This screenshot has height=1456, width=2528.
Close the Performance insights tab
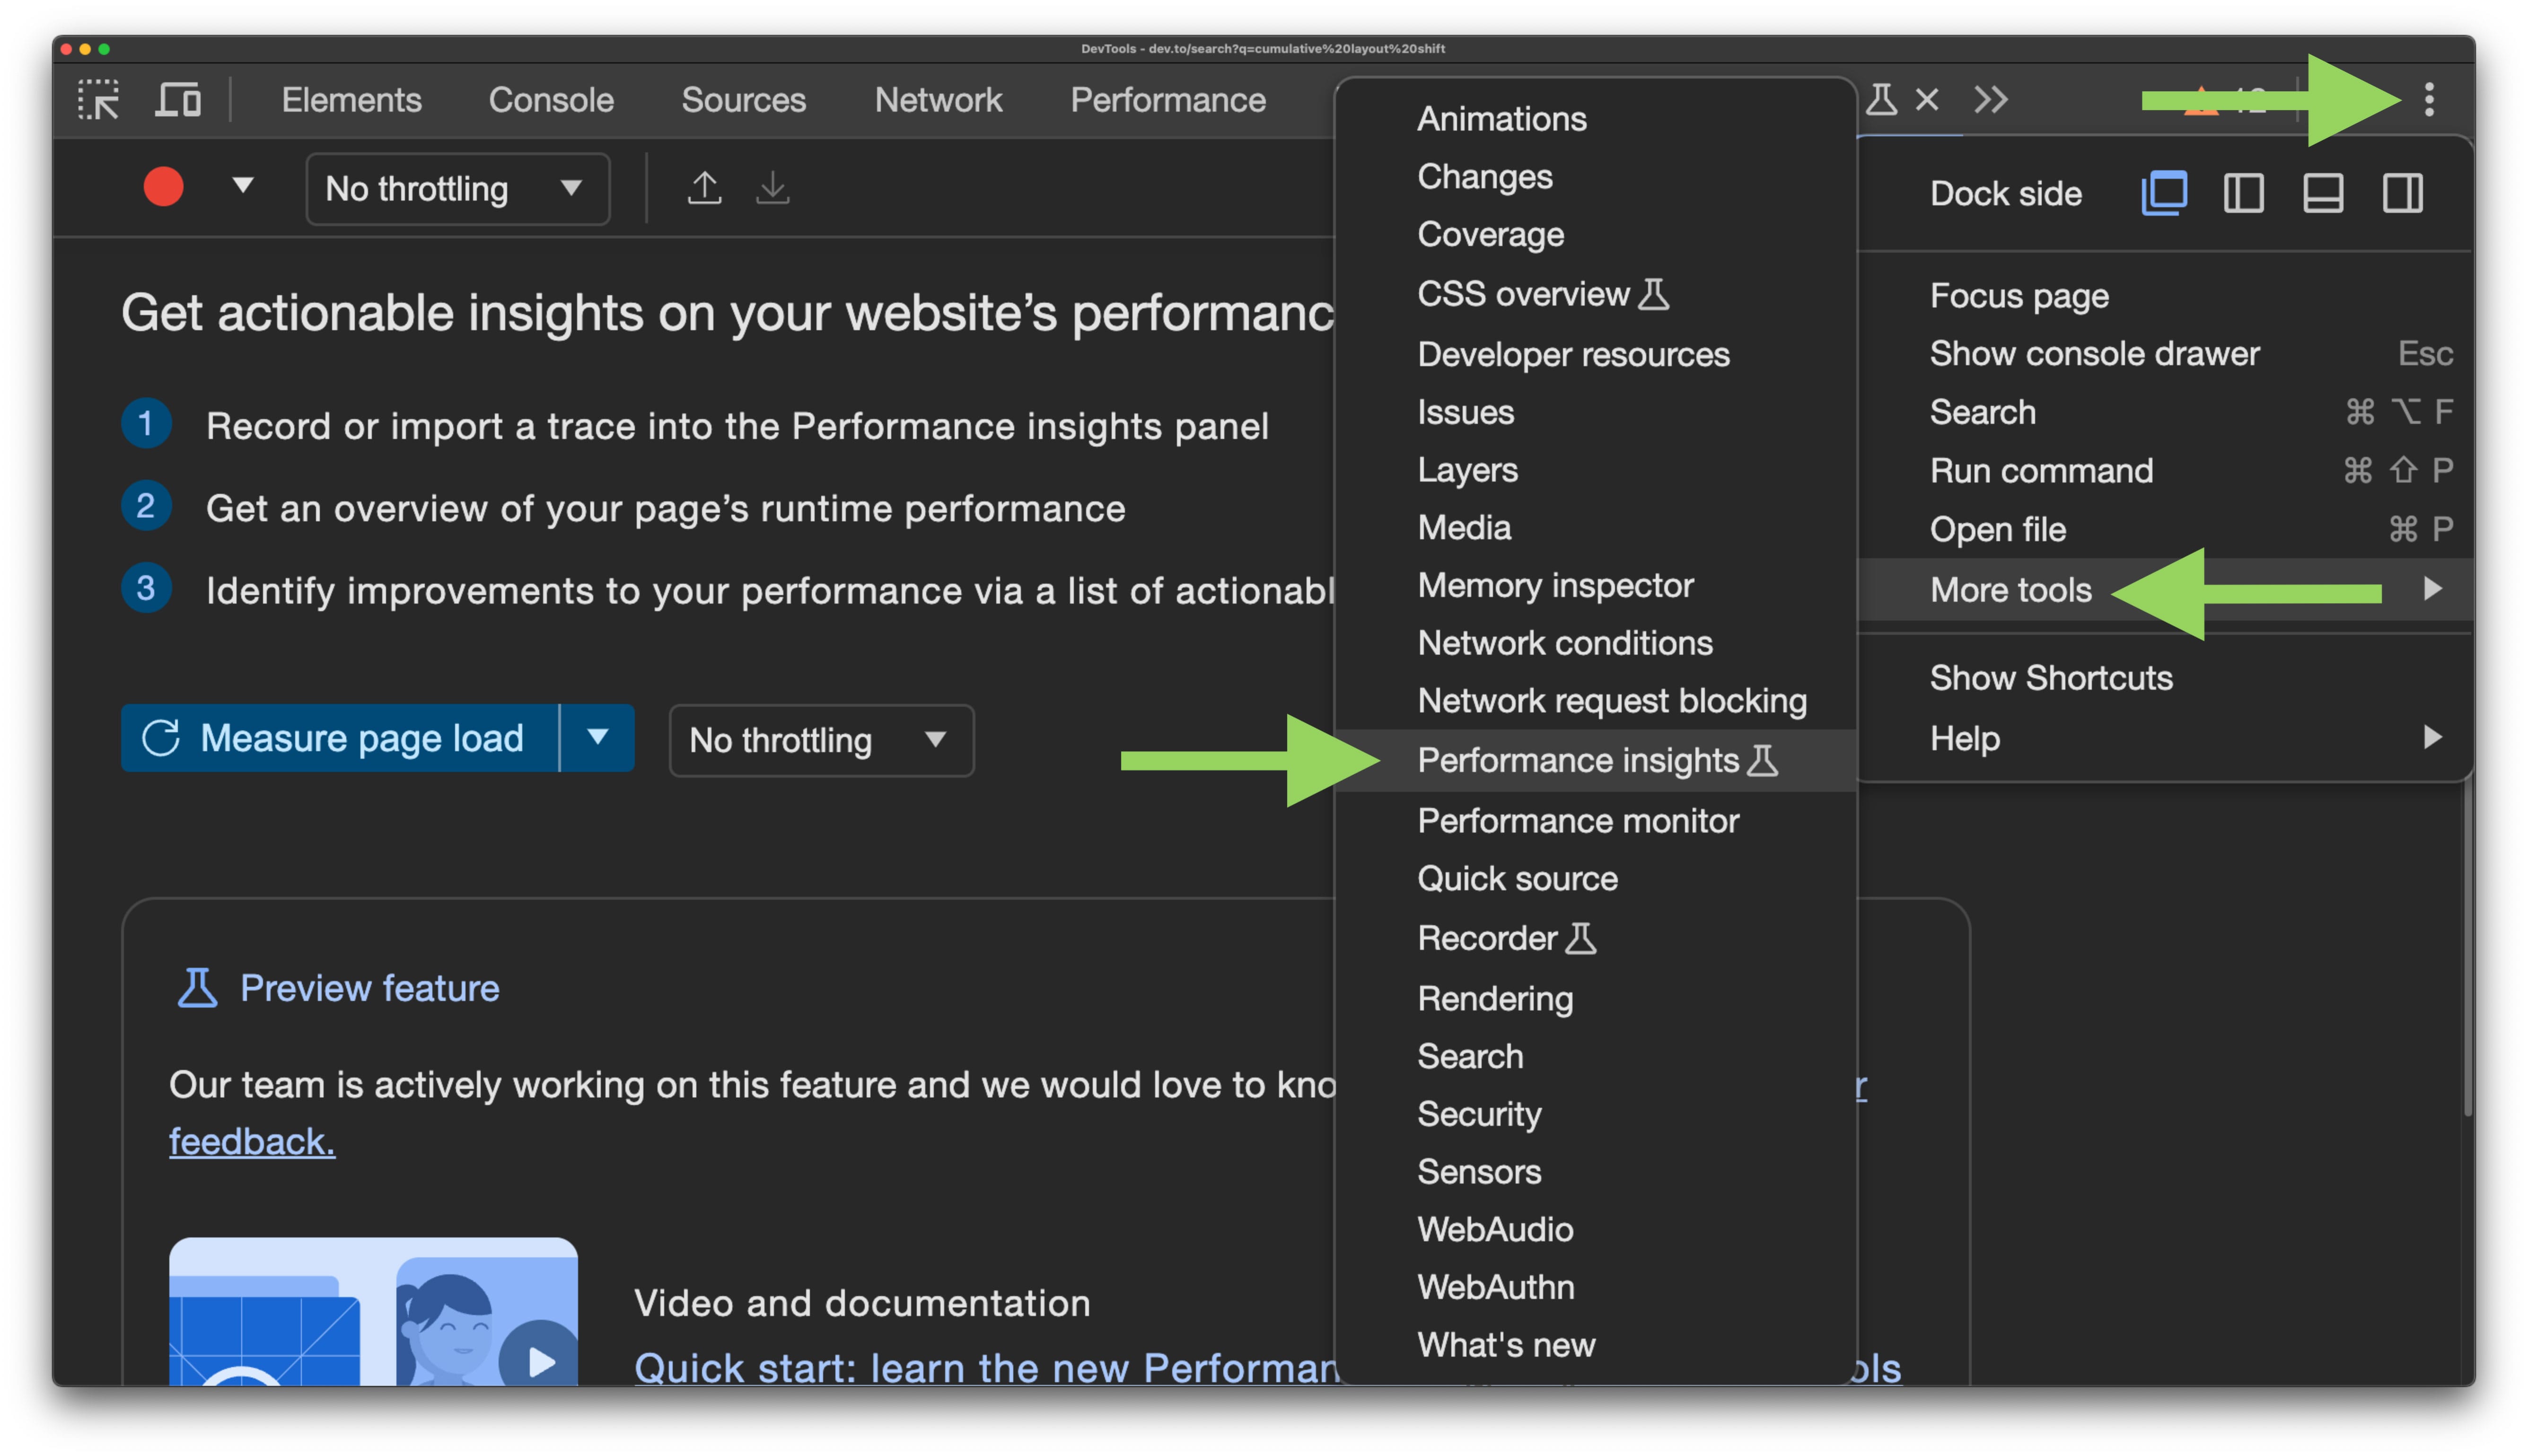(1927, 99)
